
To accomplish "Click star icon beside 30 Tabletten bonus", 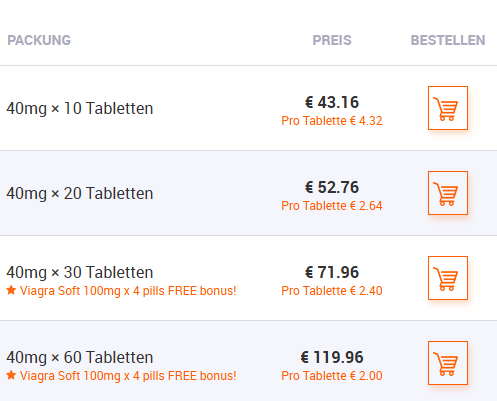I will [11, 290].
